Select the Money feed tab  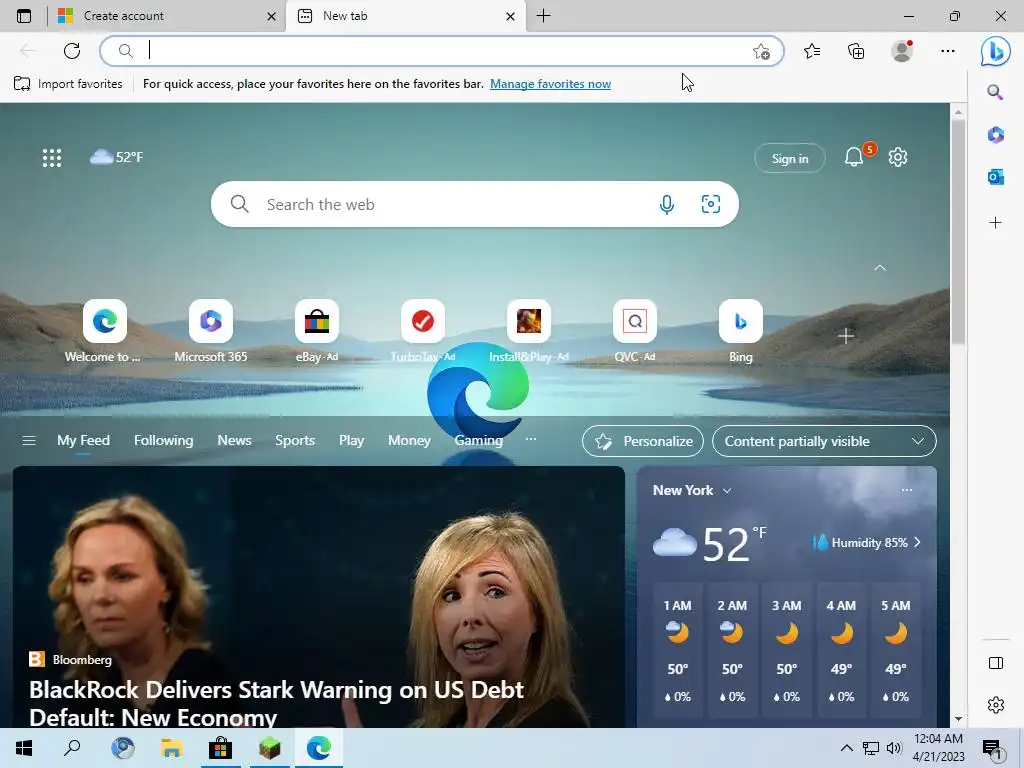click(409, 441)
